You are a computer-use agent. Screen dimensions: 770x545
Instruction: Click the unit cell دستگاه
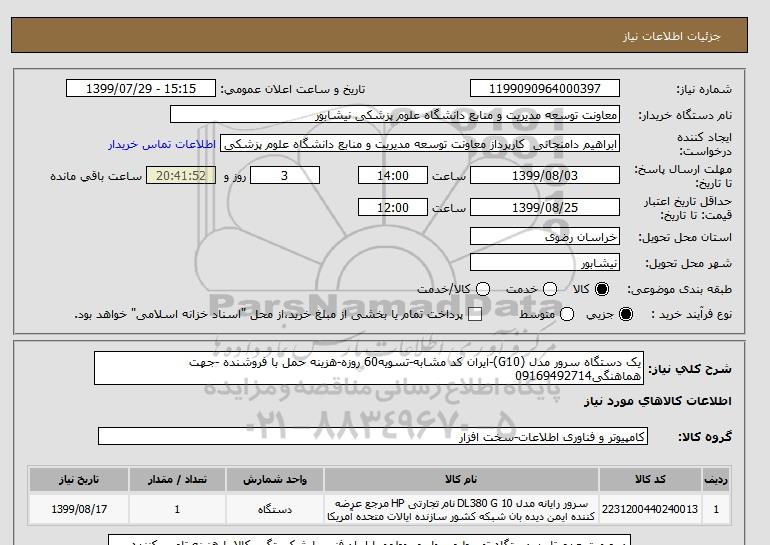click(275, 510)
